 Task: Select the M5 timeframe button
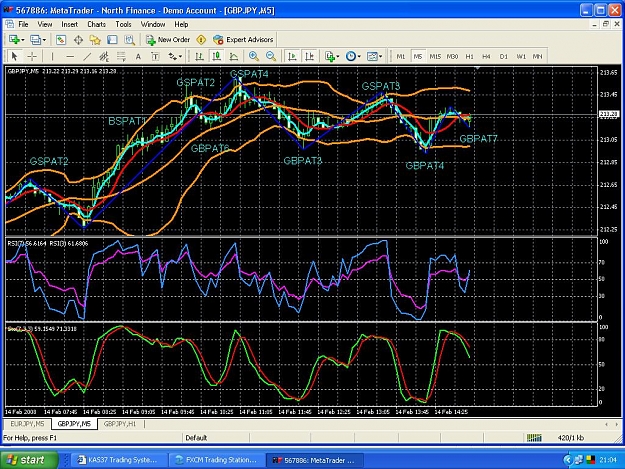[418, 56]
